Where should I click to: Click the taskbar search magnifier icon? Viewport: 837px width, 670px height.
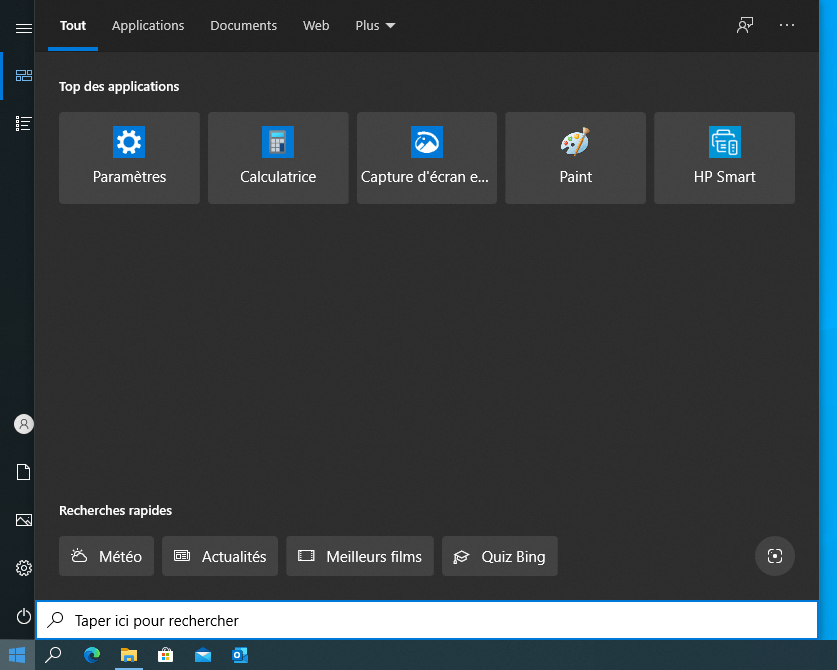point(53,655)
